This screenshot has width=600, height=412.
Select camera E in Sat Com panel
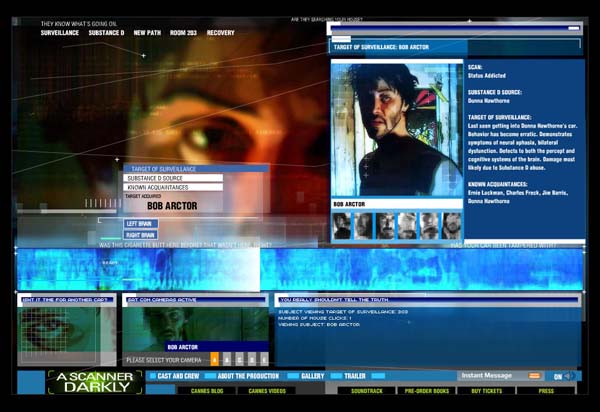264,360
